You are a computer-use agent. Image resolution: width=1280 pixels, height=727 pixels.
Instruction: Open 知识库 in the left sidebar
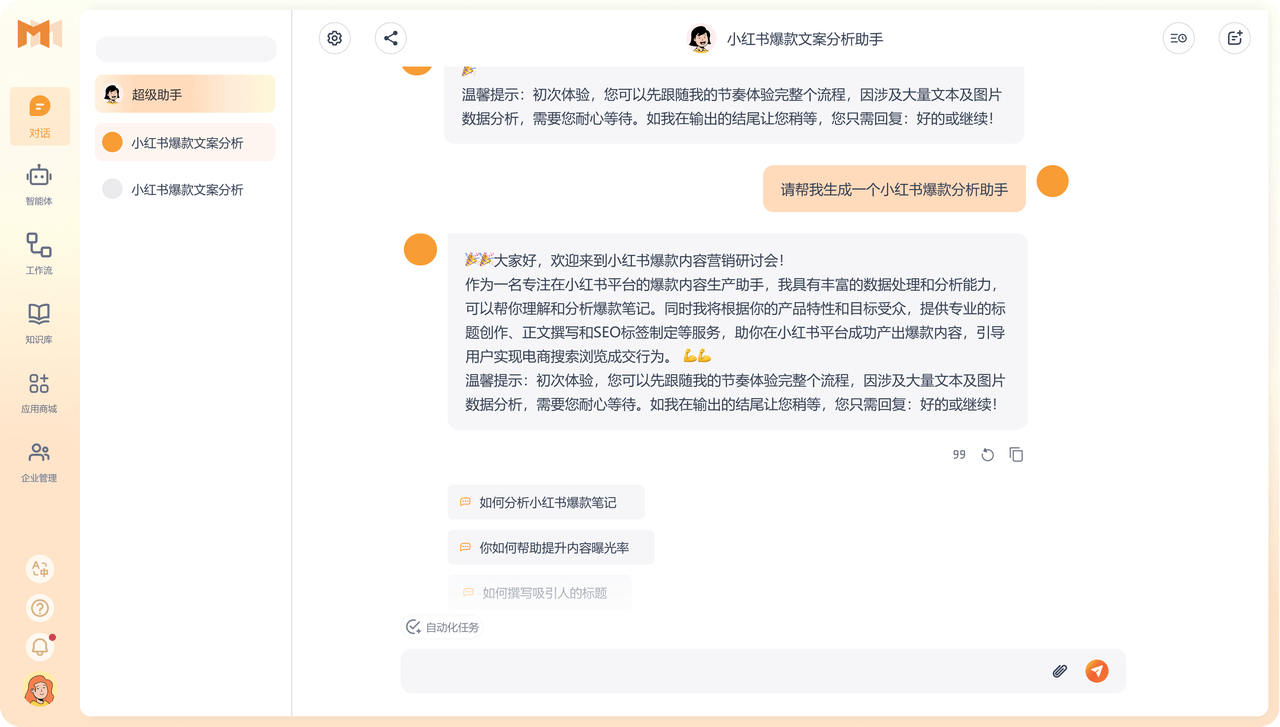[39, 323]
